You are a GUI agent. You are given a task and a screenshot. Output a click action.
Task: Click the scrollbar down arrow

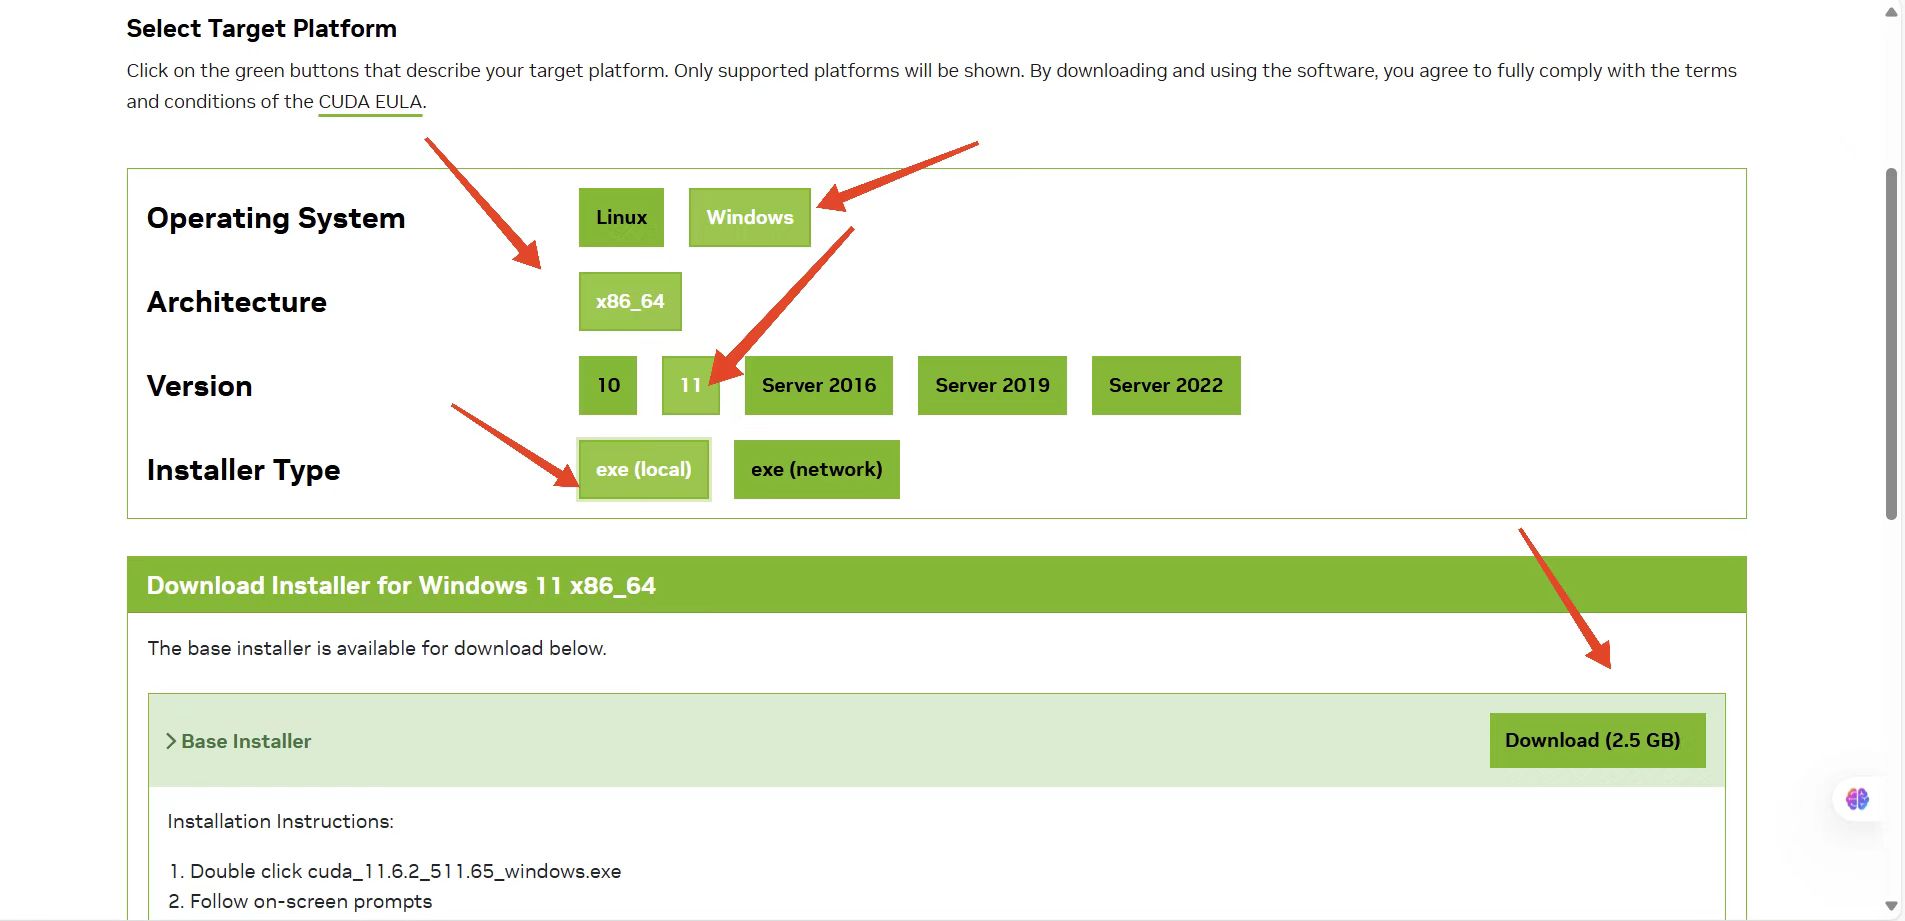click(x=1891, y=906)
